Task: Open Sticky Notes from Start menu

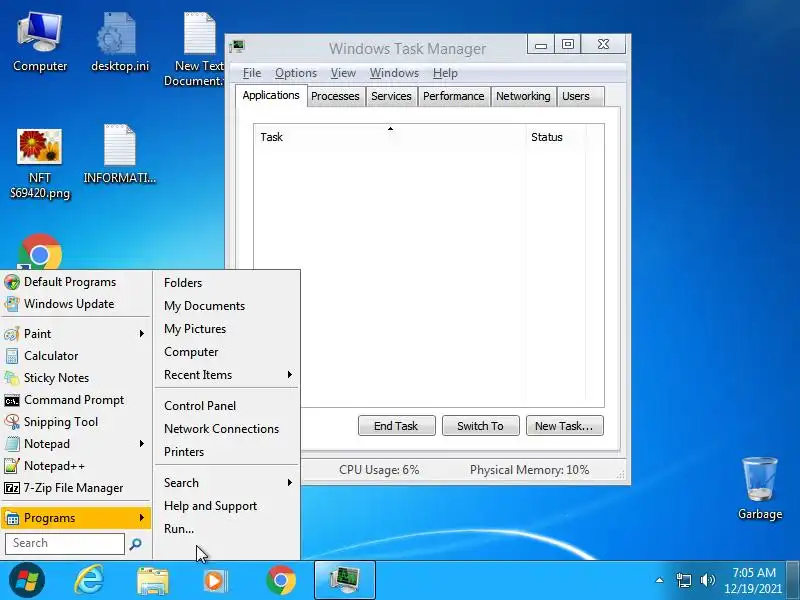Action: [x=76, y=378]
